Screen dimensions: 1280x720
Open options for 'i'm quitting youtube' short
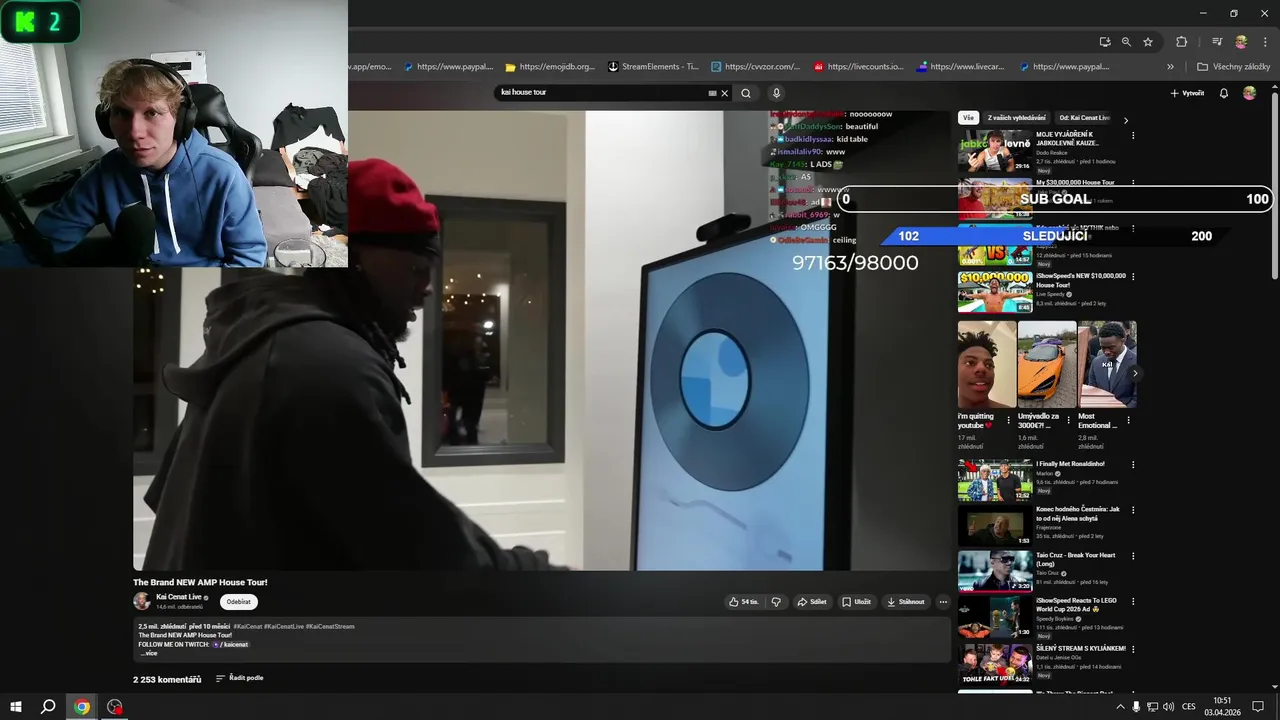point(1008,420)
